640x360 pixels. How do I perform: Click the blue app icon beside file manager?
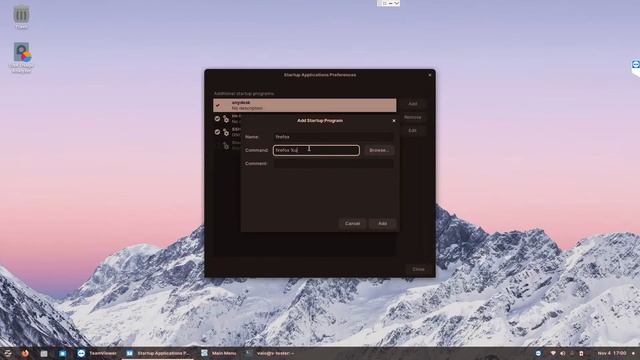pos(62,353)
